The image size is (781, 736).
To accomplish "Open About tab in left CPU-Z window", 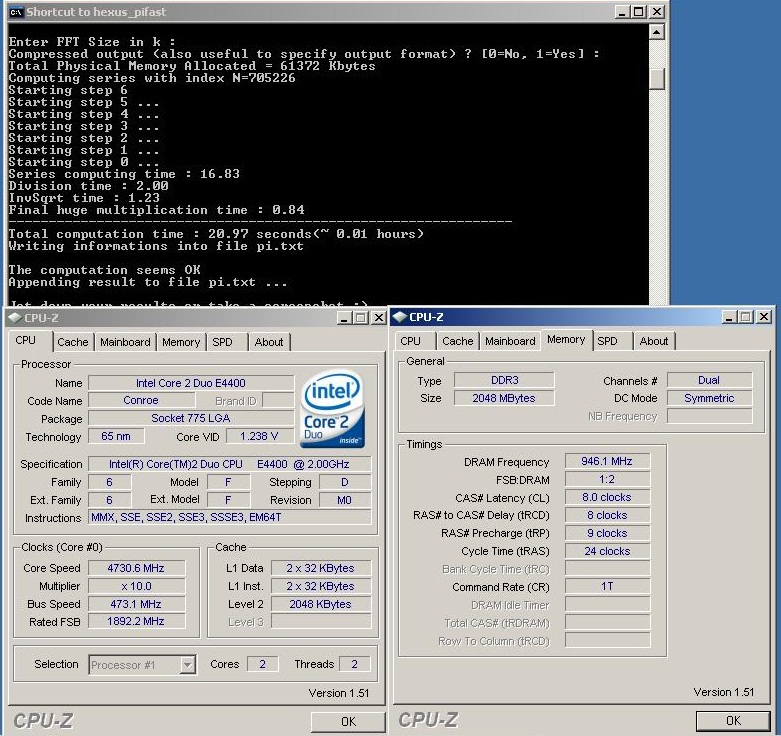I will click(269, 342).
